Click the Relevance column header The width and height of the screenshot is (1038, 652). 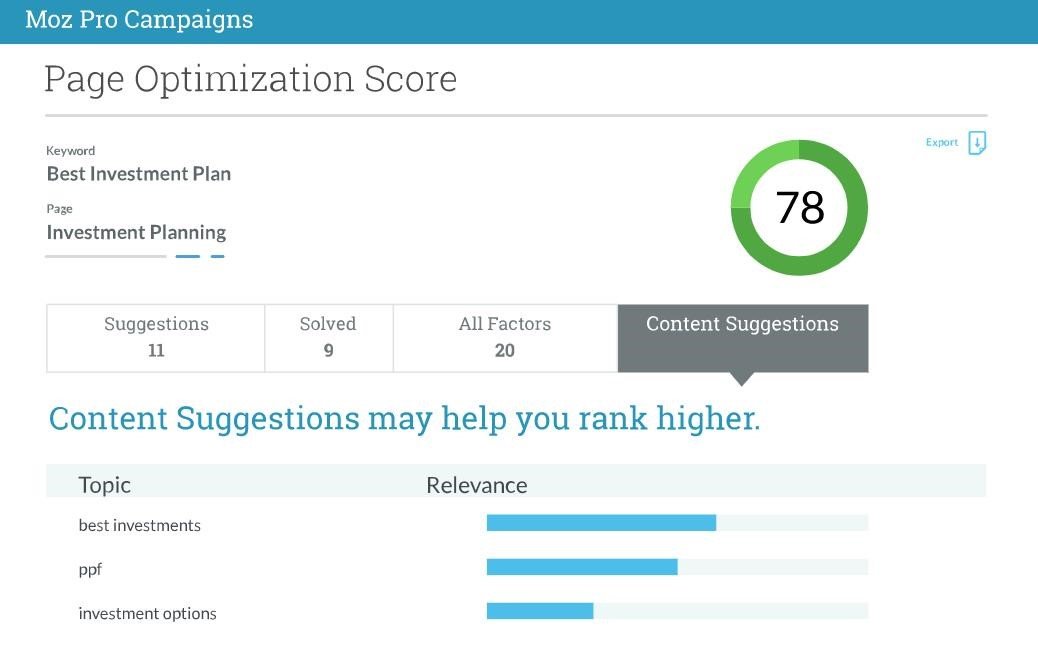[x=477, y=485]
